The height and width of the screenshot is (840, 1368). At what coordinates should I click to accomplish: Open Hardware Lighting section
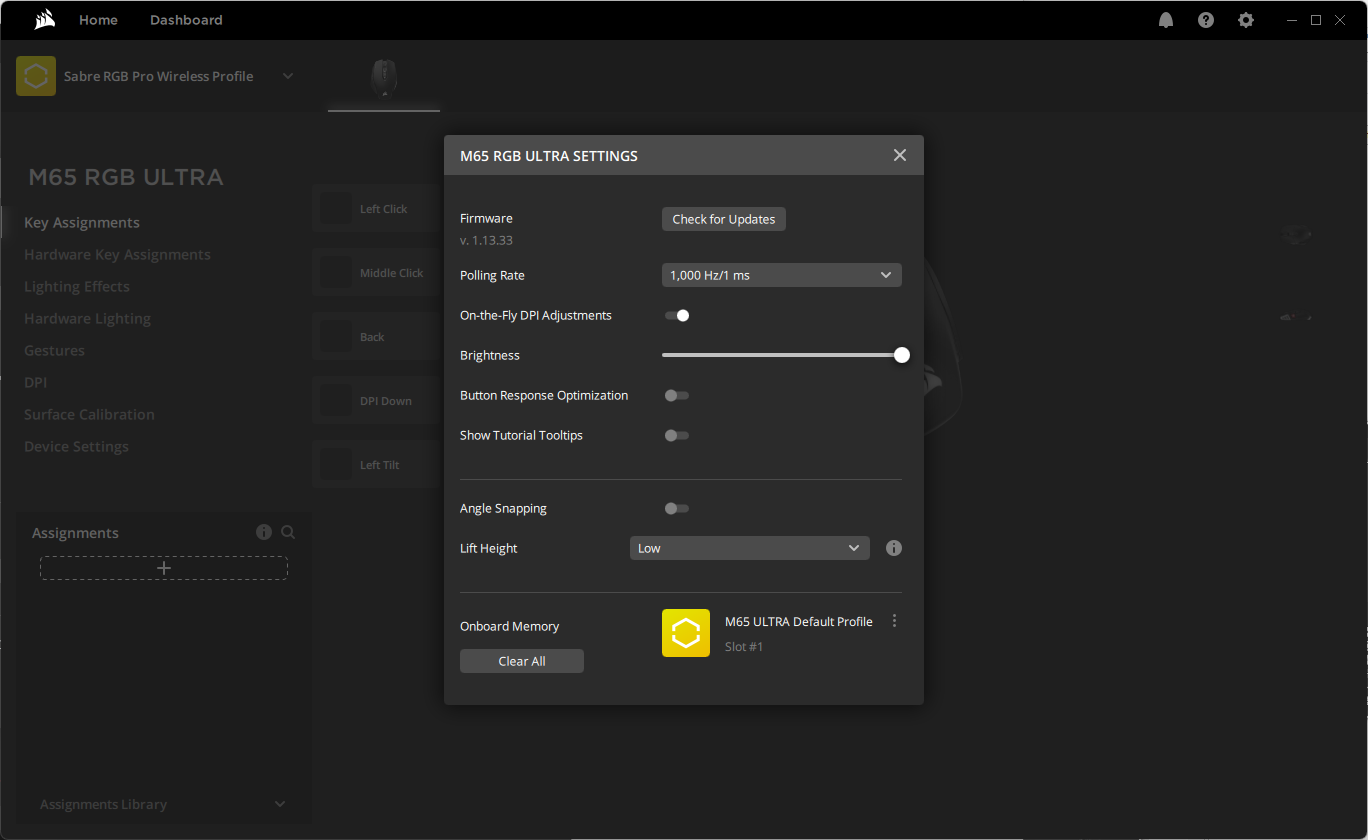[87, 318]
